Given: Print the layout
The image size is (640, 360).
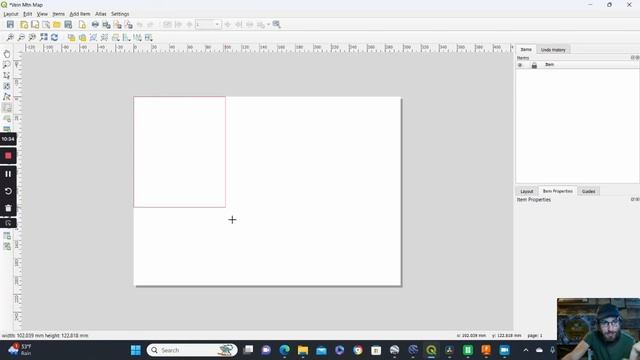Looking at the screenshot, I should tap(95, 24).
